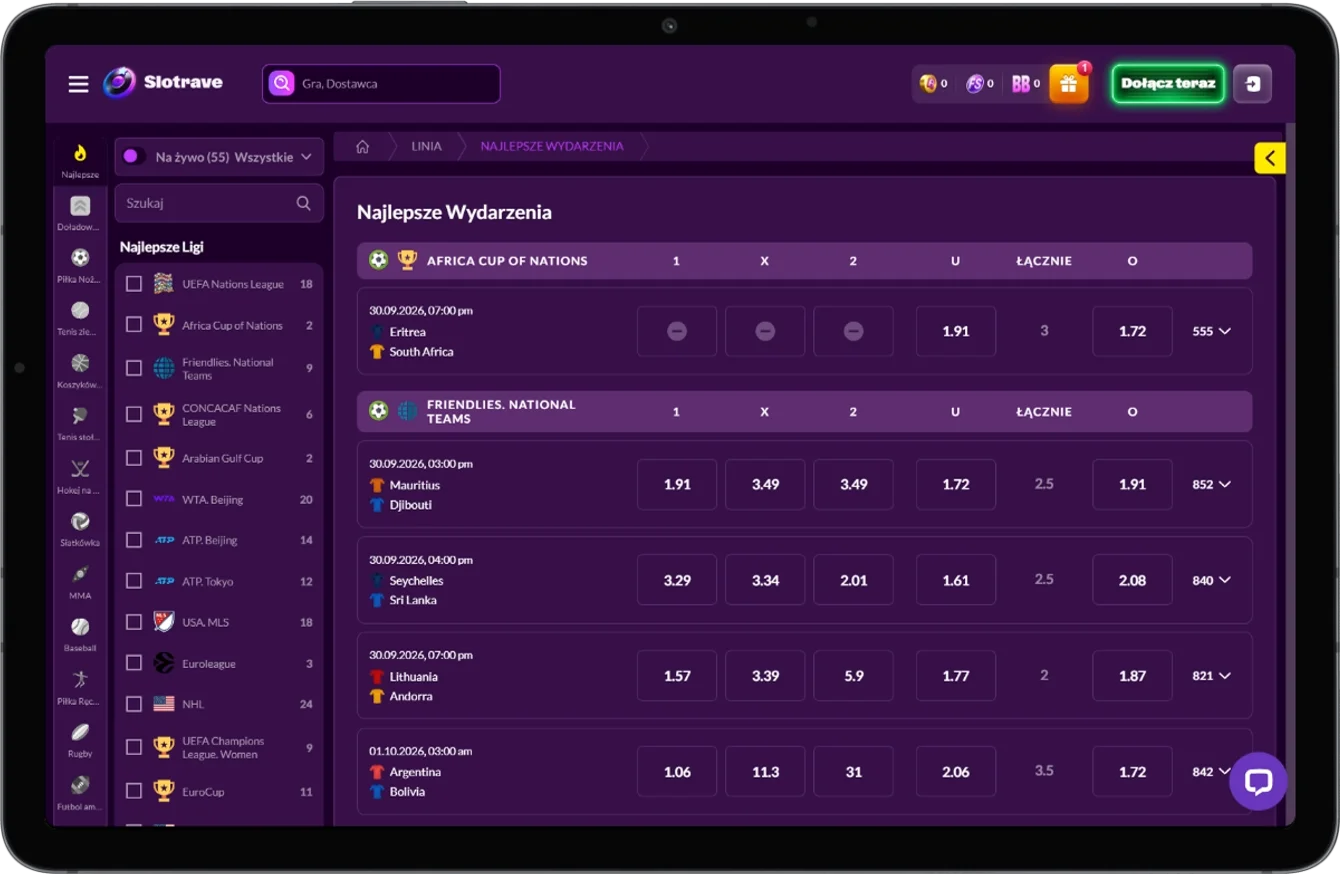Expand 555 markets for Eritrea match
This screenshot has height=874, width=1340.
tap(1211, 331)
